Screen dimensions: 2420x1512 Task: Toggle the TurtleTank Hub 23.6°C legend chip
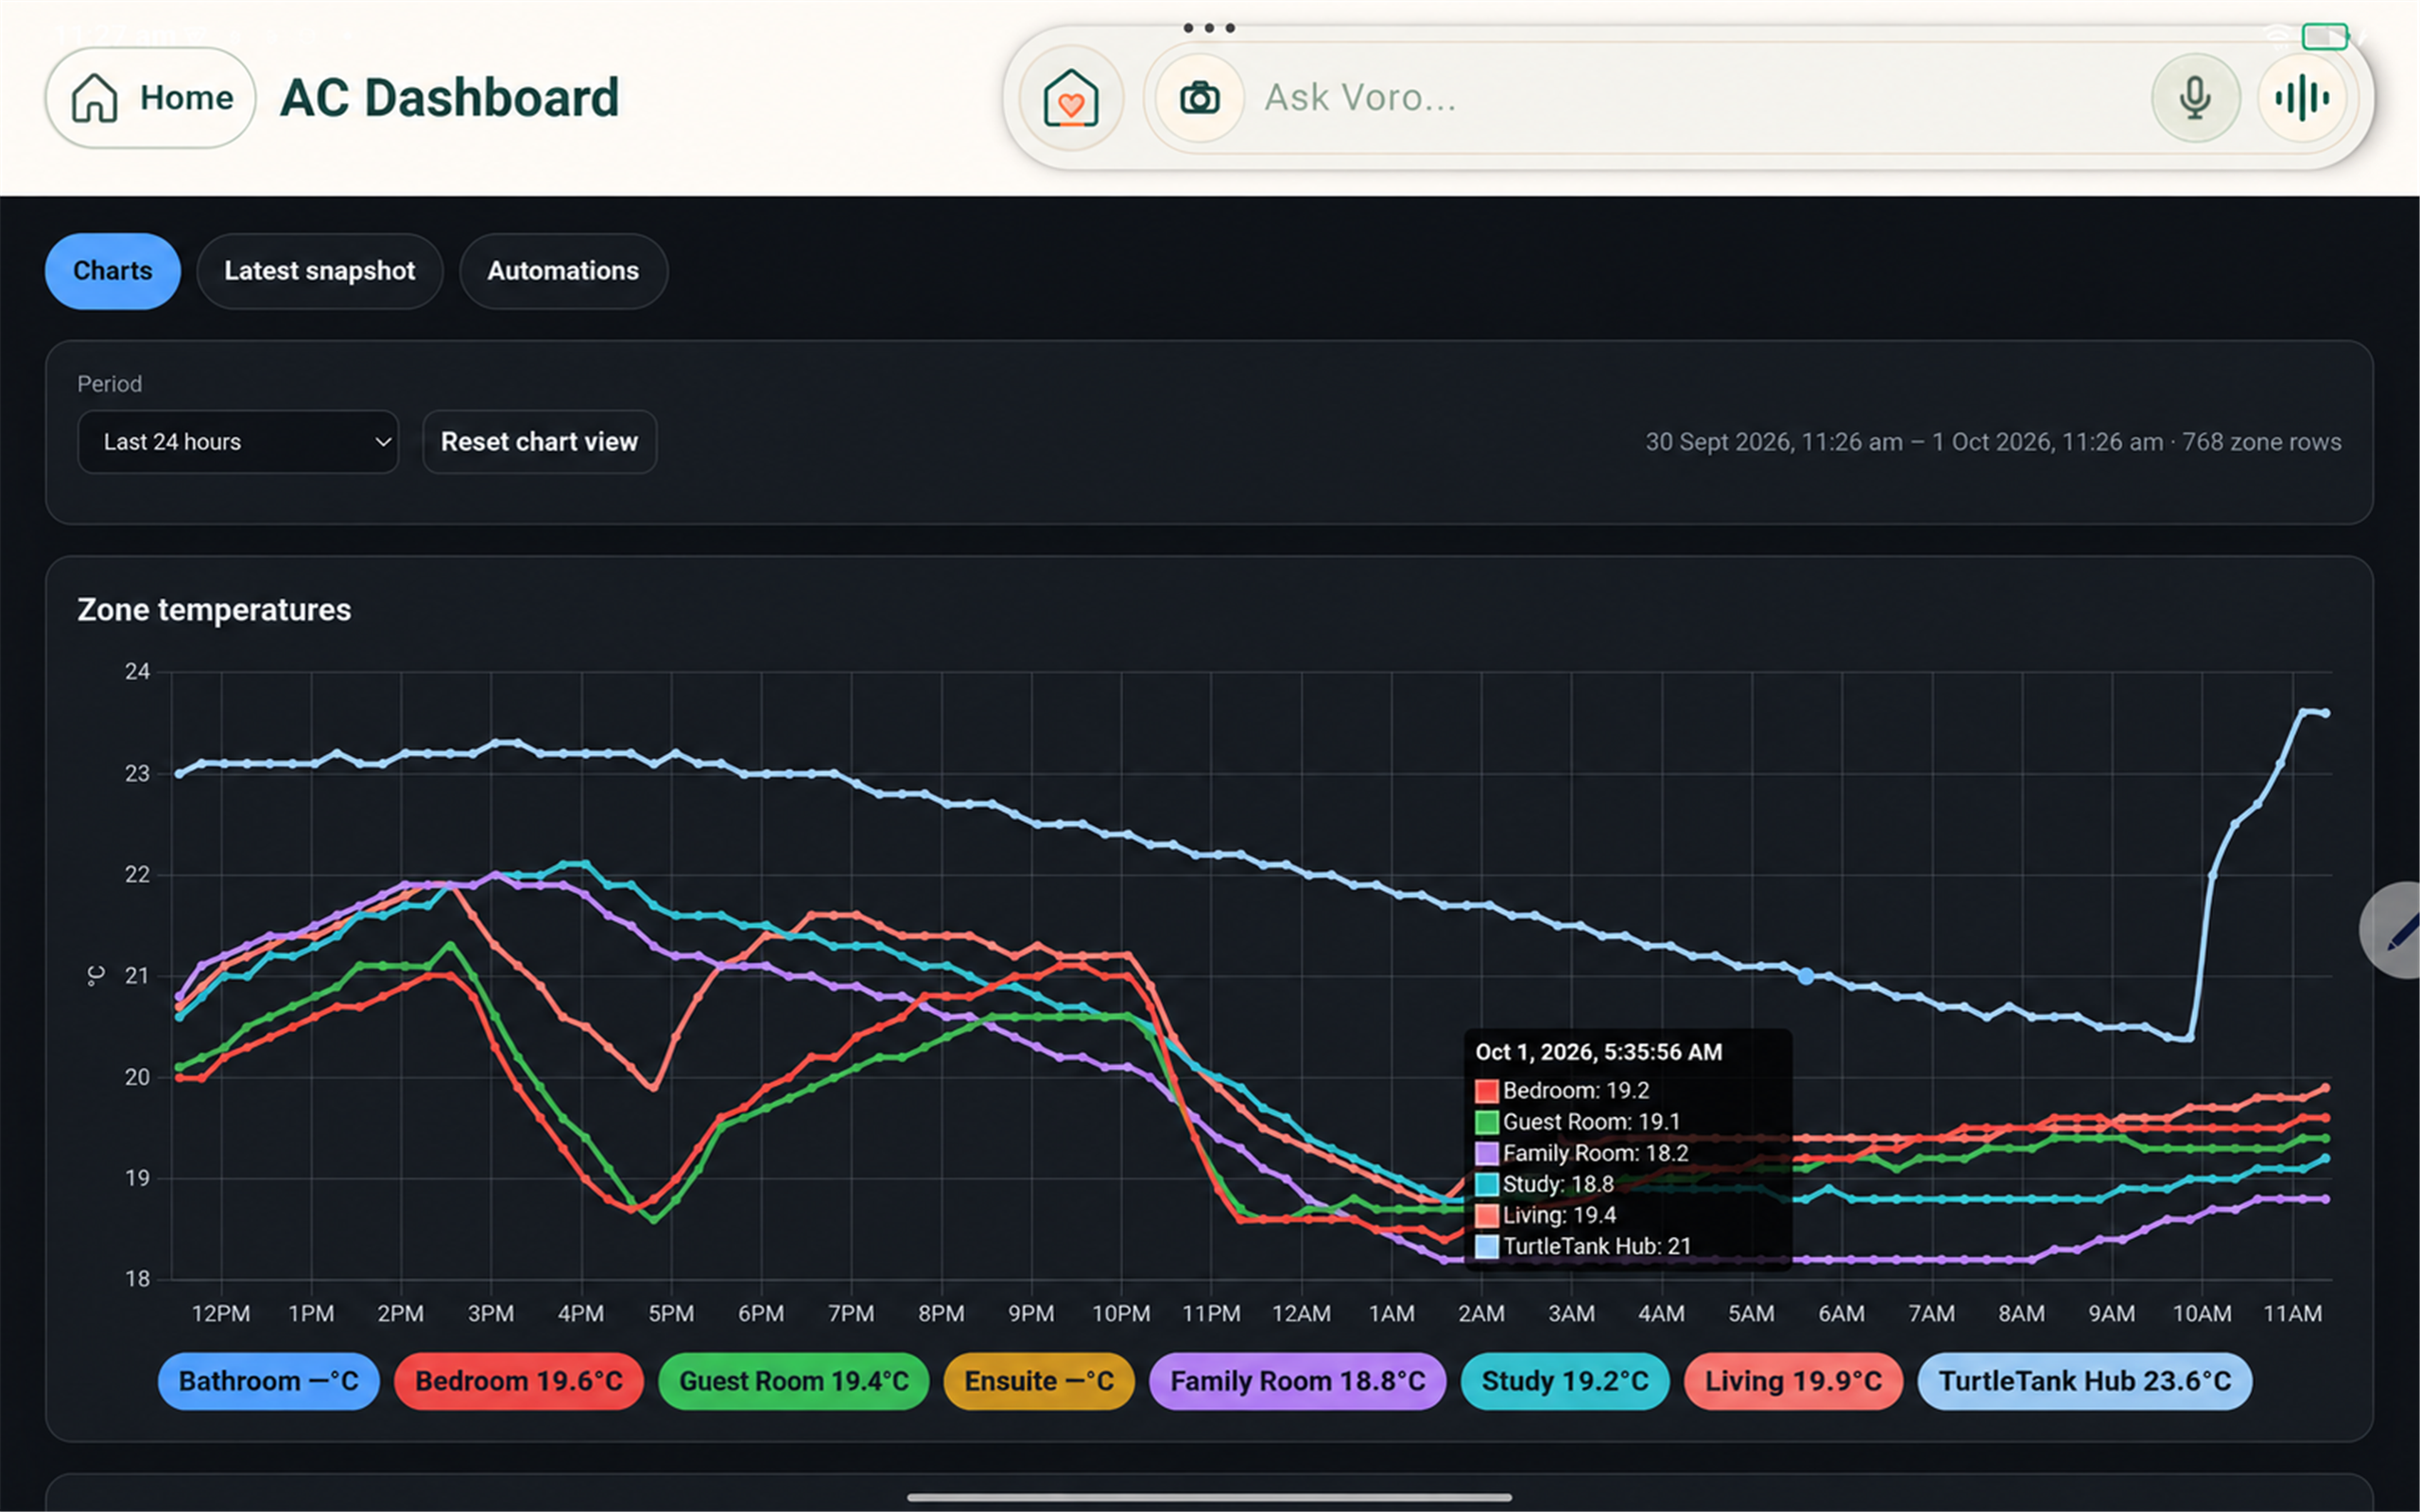coord(2085,1381)
